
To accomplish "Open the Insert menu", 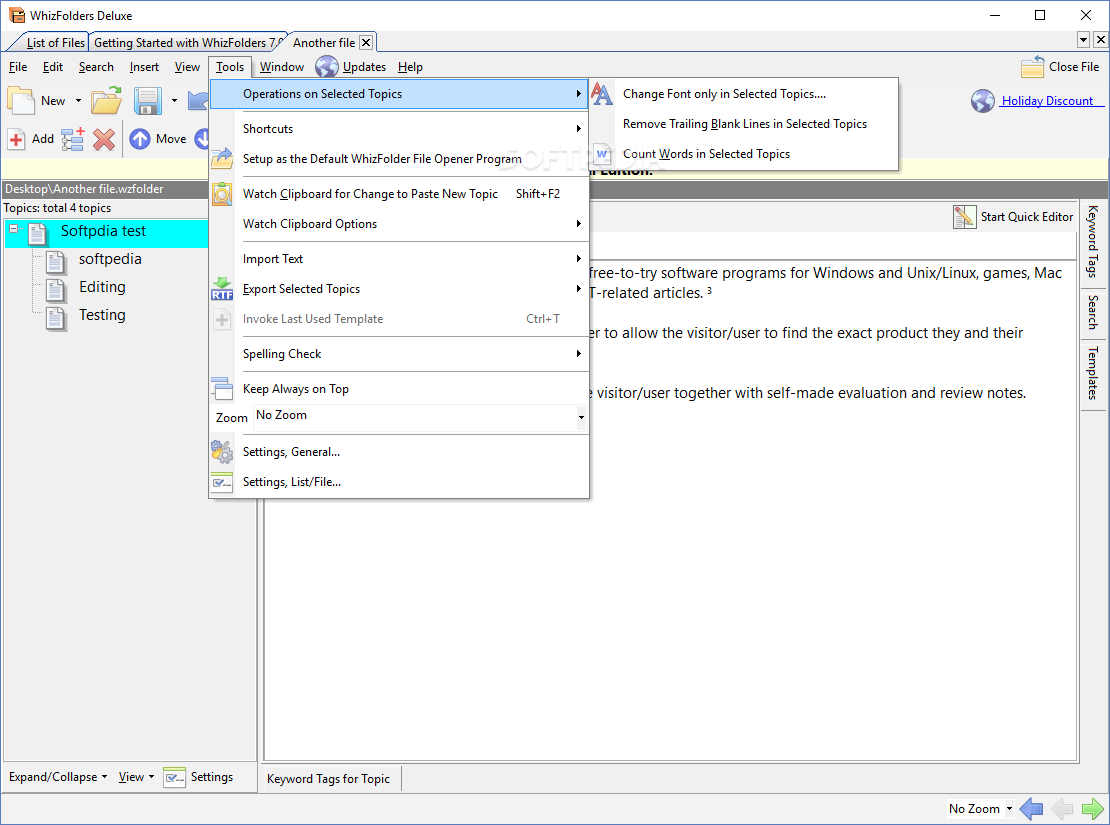I will (x=144, y=67).
